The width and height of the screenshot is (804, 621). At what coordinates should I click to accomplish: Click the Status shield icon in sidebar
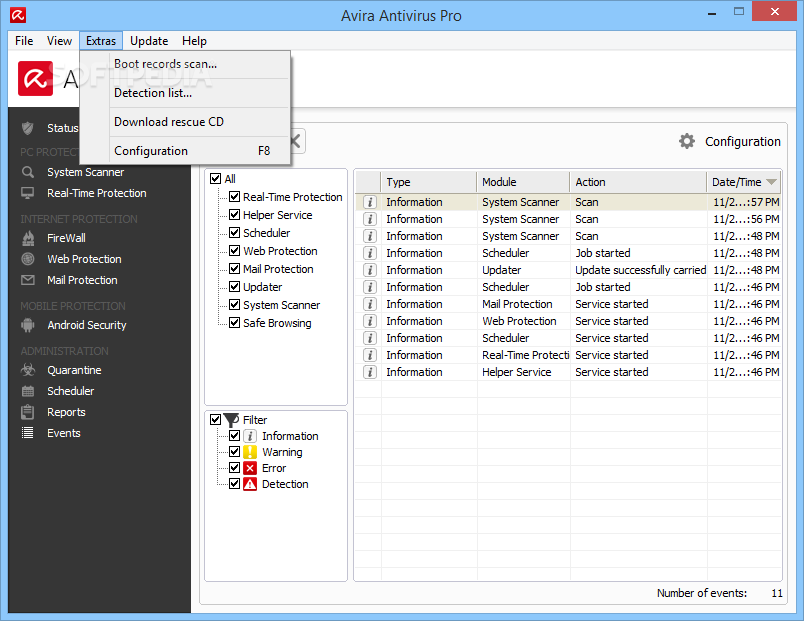click(x=28, y=128)
